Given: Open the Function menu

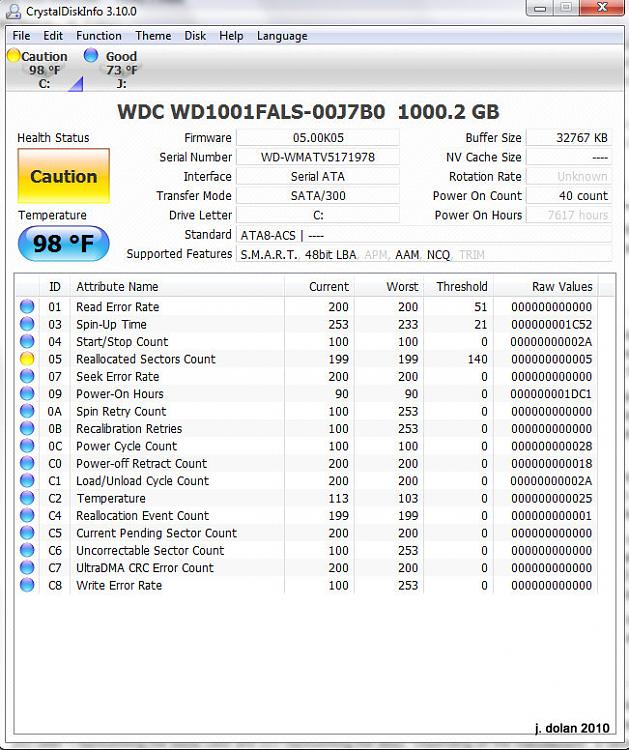Looking at the screenshot, I should click(99, 36).
